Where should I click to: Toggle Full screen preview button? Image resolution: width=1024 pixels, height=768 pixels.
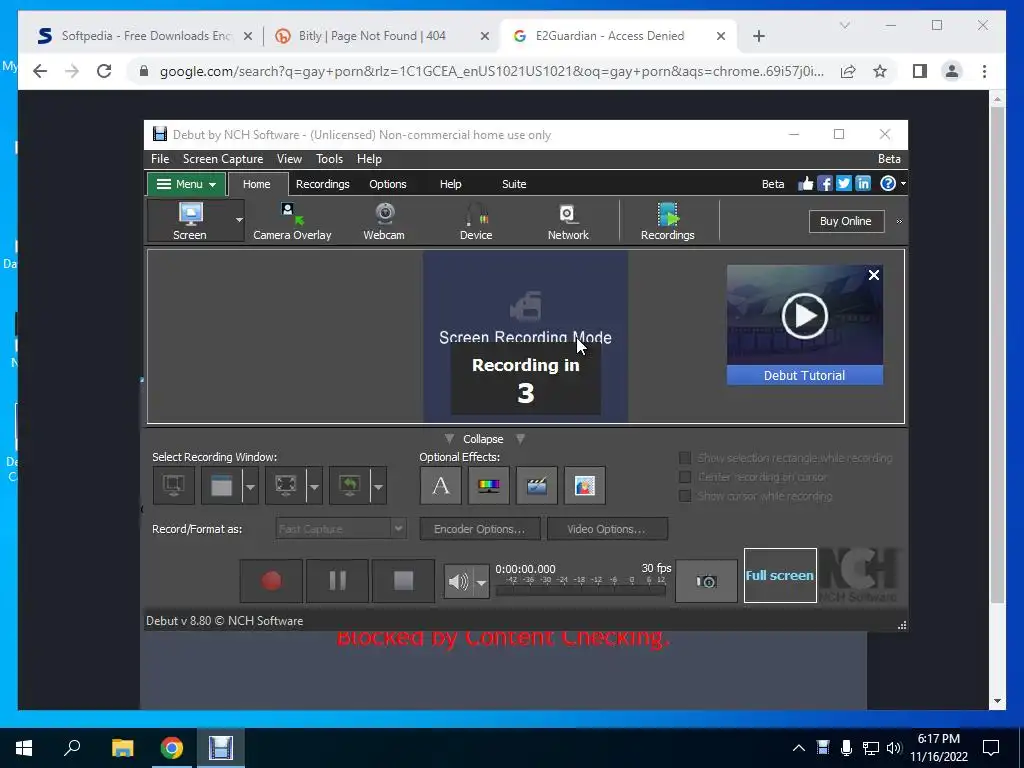point(780,575)
